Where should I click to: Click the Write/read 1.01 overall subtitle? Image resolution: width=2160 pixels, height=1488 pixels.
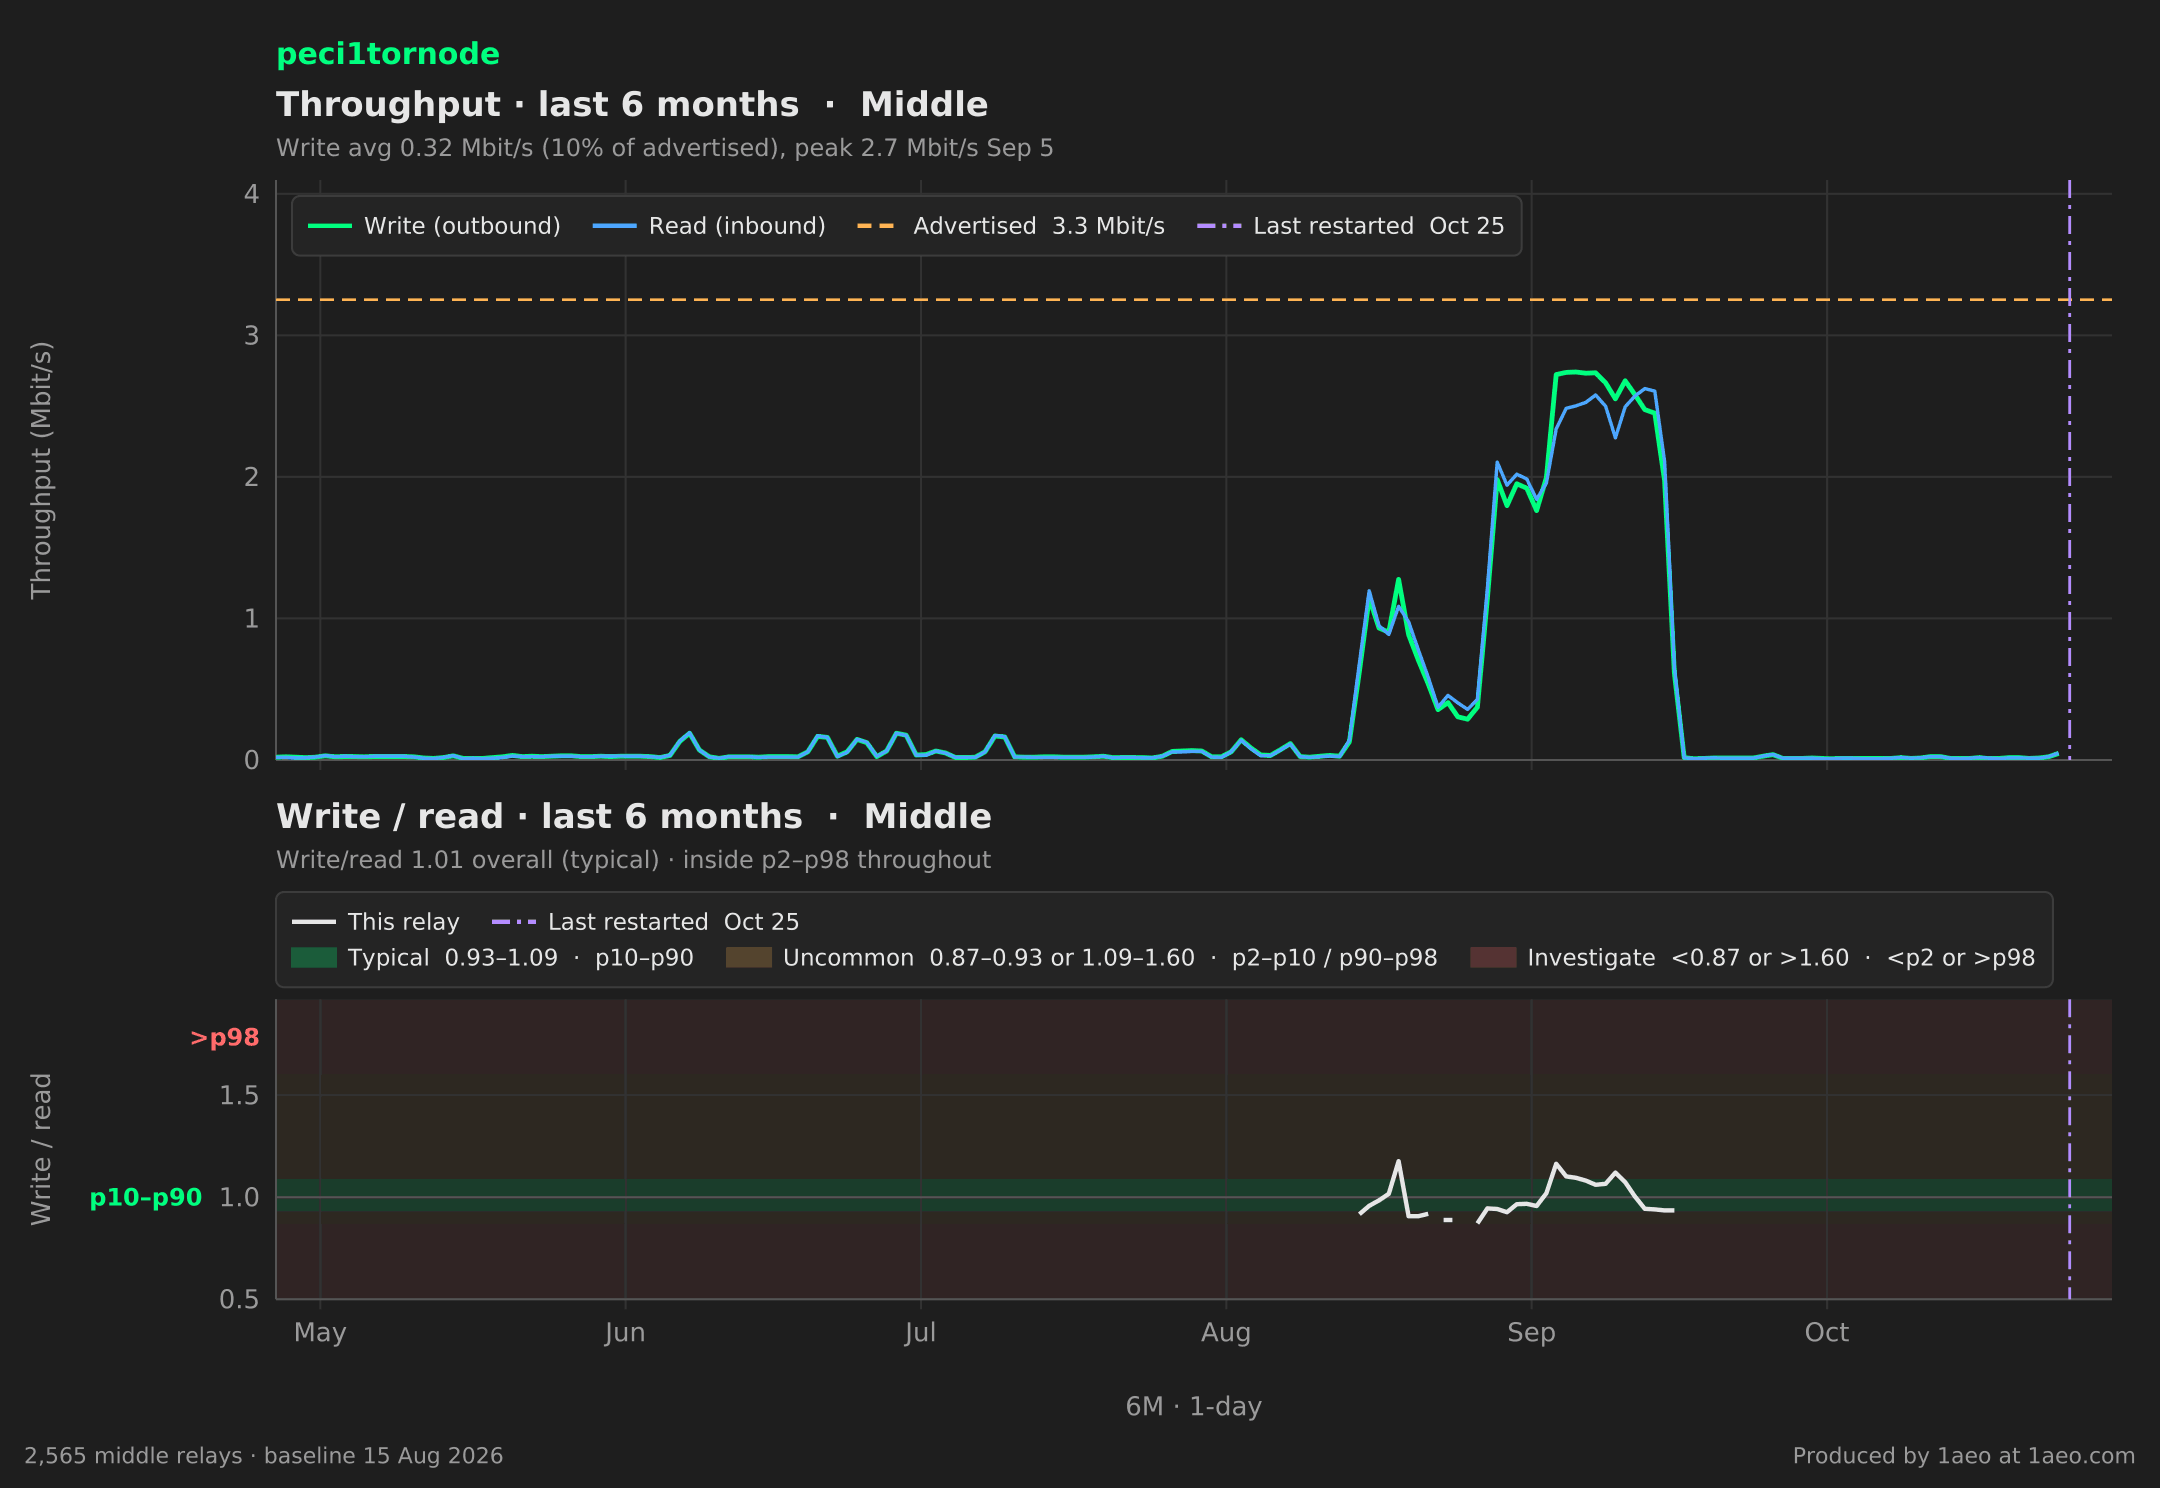point(634,860)
